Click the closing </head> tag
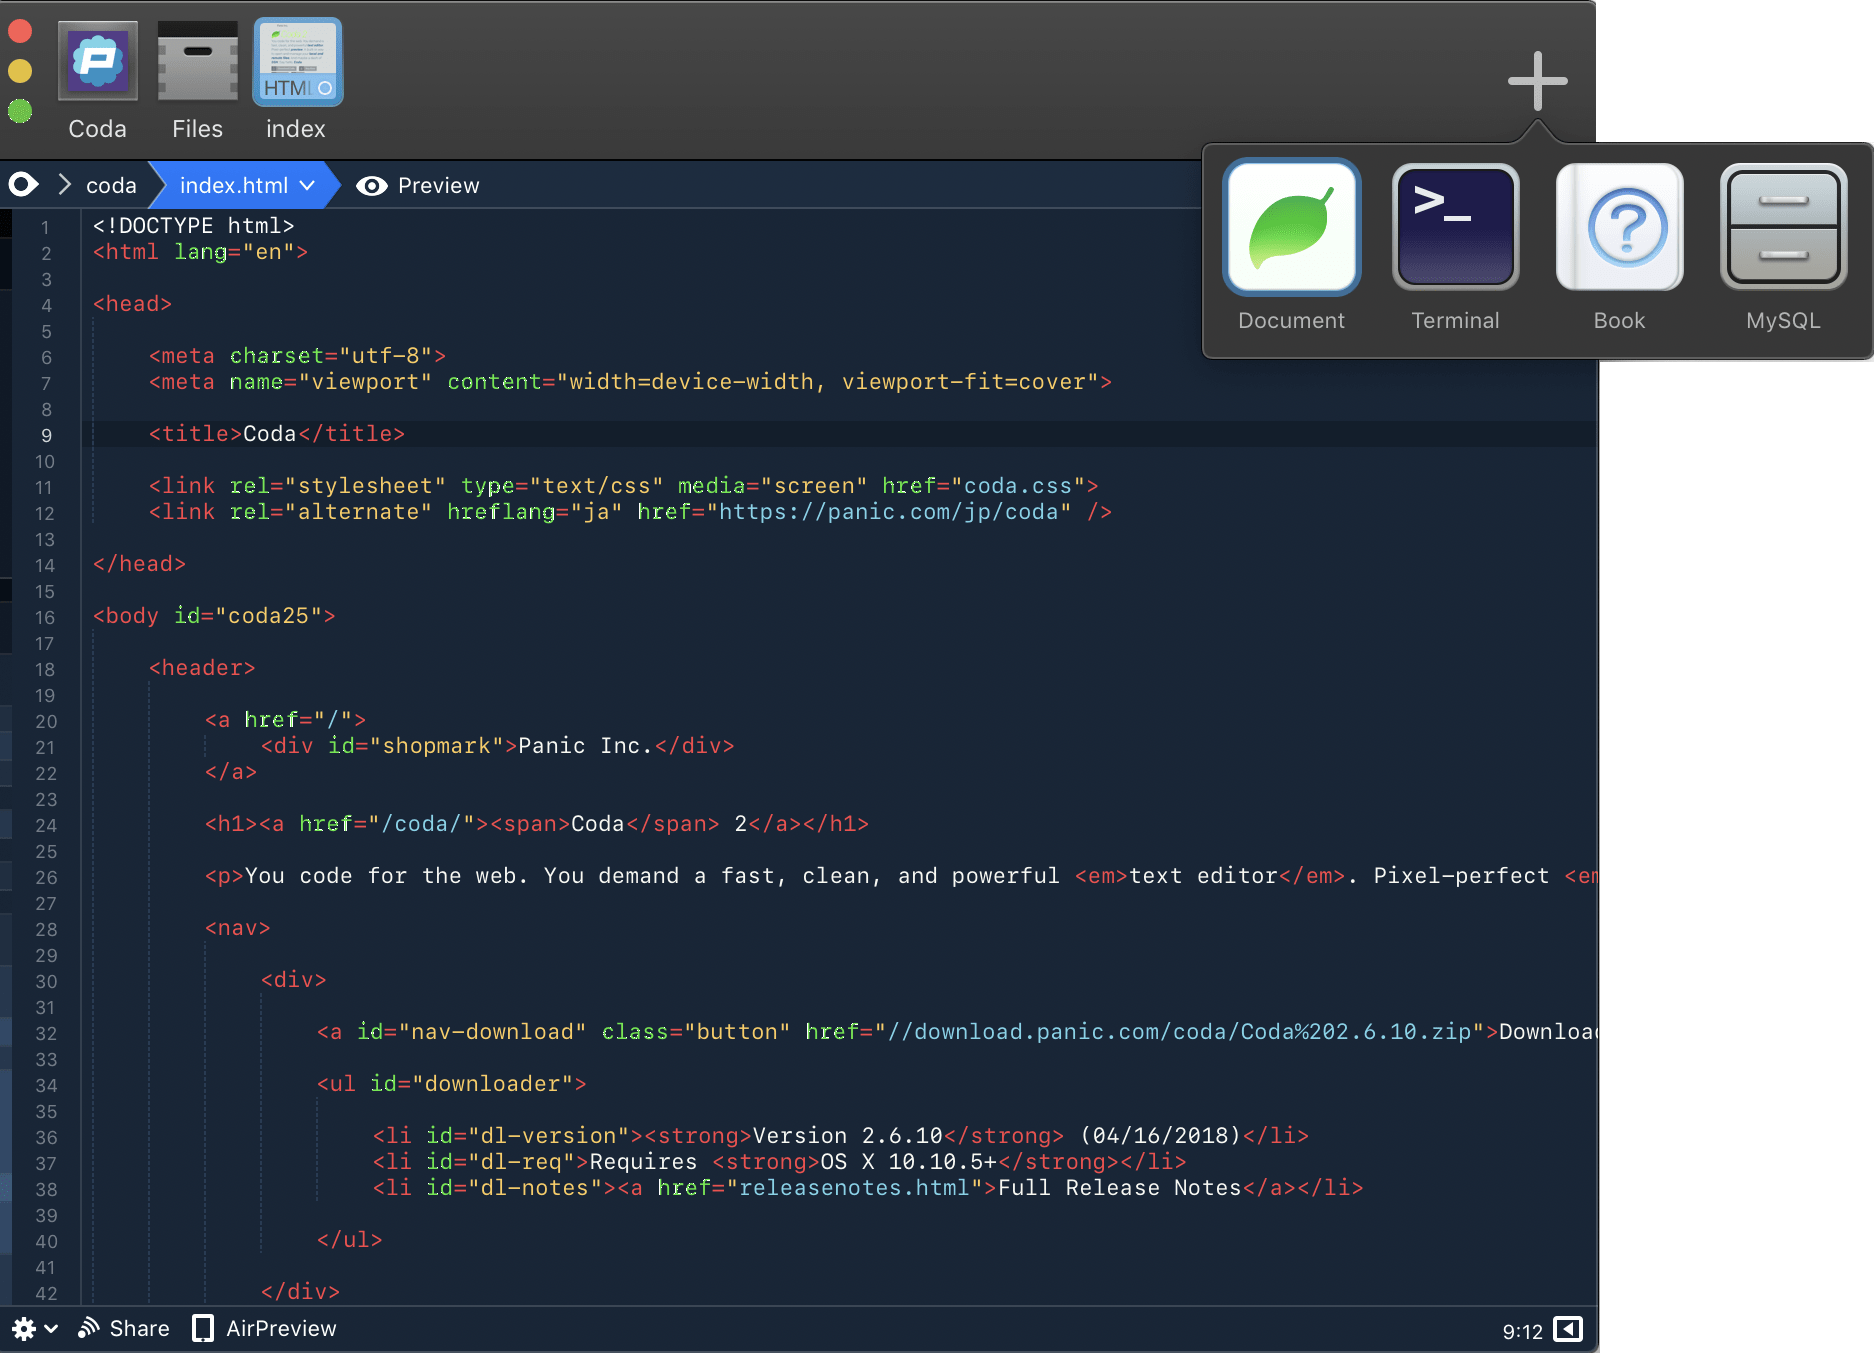The width and height of the screenshot is (1874, 1353). coord(140,564)
